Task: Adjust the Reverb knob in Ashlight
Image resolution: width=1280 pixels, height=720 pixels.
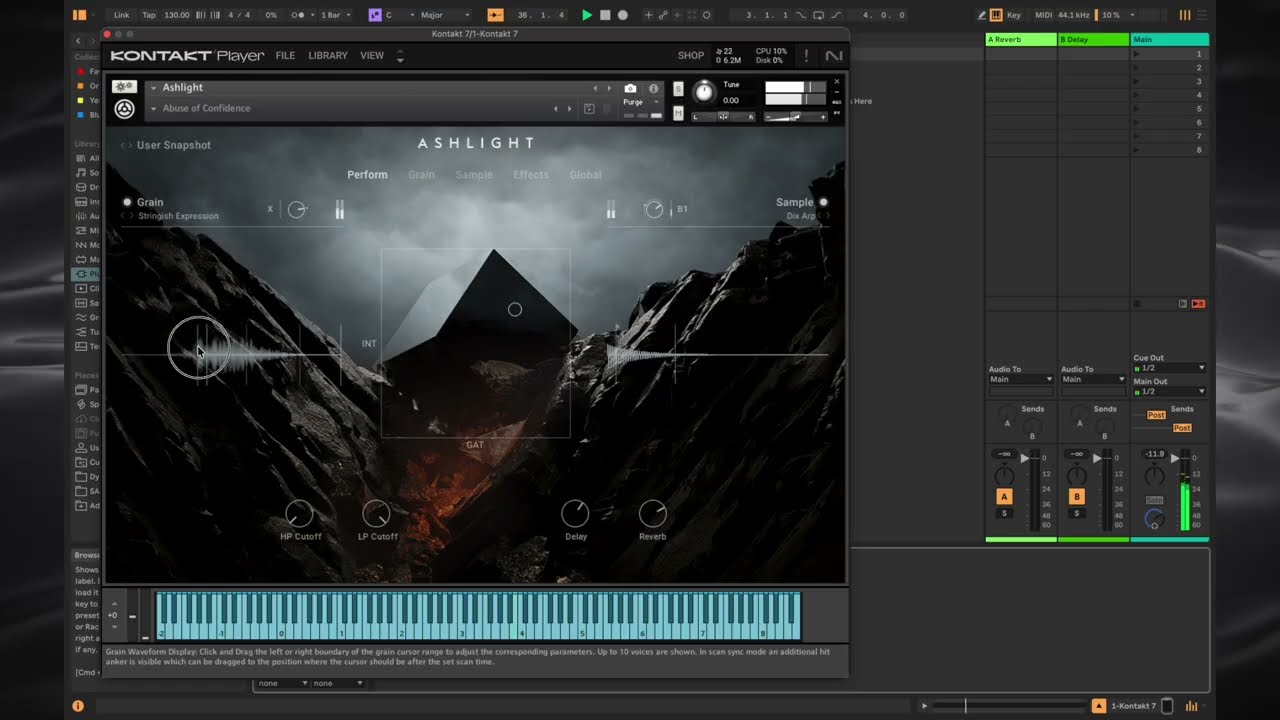Action: (x=652, y=514)
